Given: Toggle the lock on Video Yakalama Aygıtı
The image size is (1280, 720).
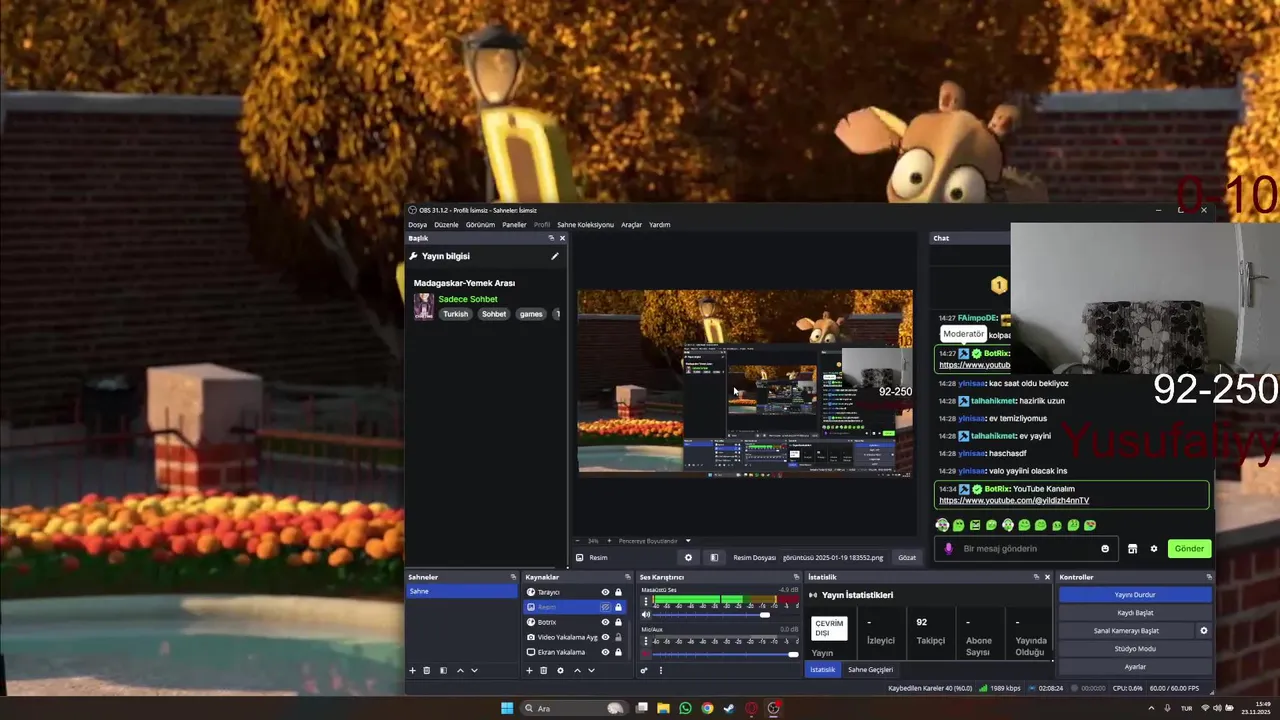Looking at the screenshot, I should (x=618, y=637).
